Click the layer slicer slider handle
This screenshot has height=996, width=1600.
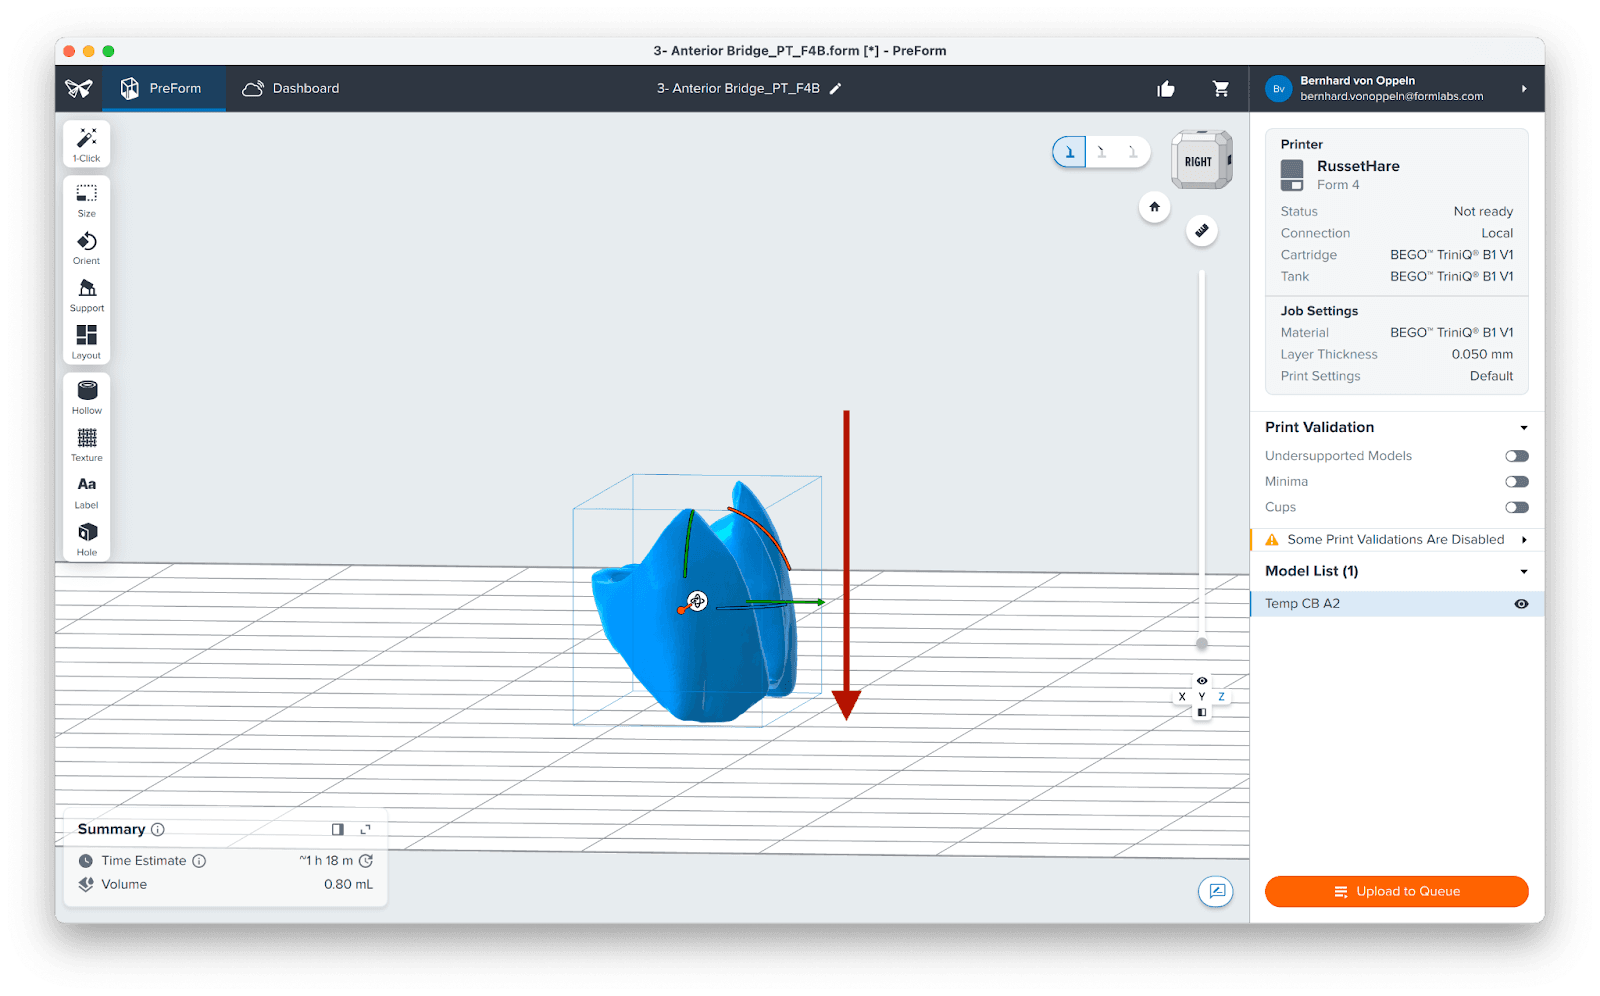[1202, 644]
